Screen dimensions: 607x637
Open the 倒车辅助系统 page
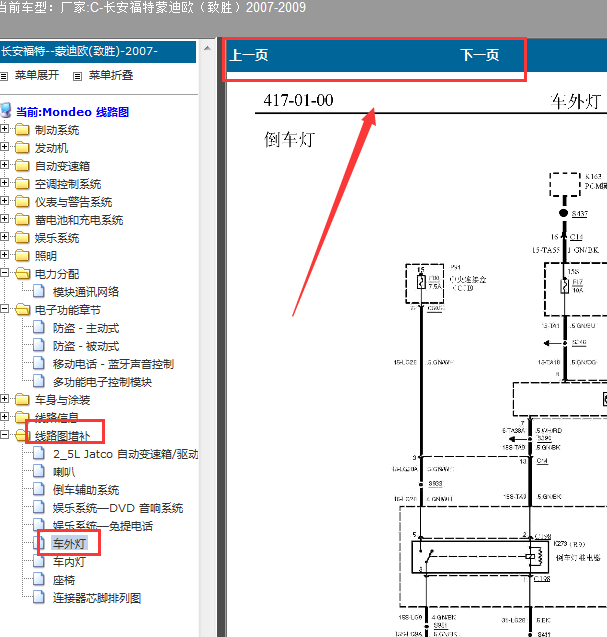click(86, 490)
